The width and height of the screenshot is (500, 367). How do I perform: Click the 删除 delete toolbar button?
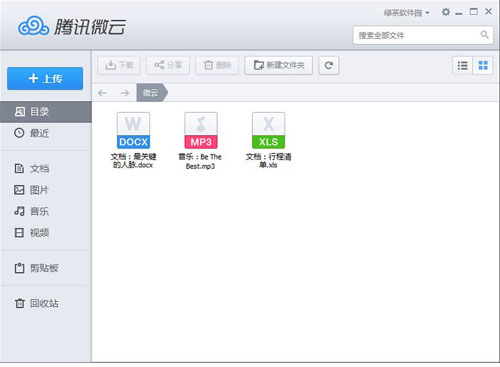(217, 65)
